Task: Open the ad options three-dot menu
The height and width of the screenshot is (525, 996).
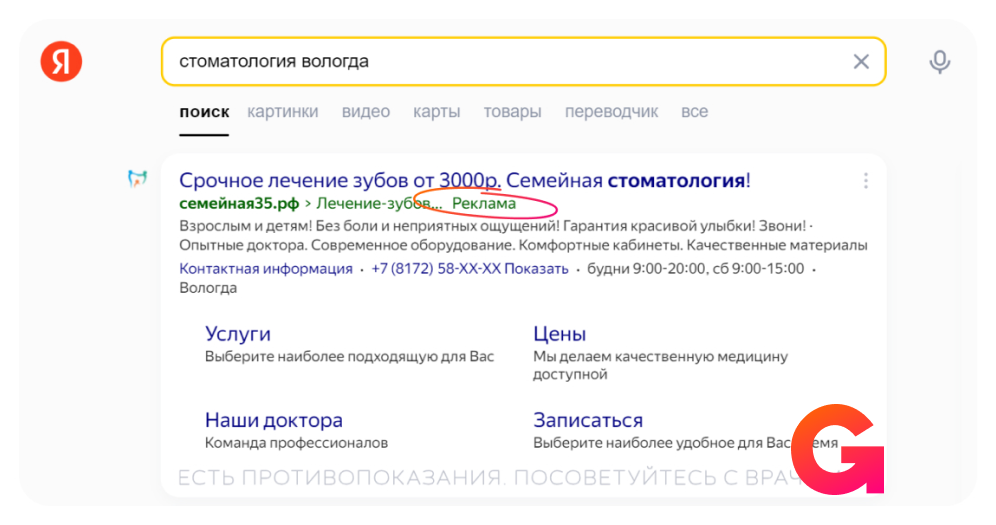Action: coord(865,181)
